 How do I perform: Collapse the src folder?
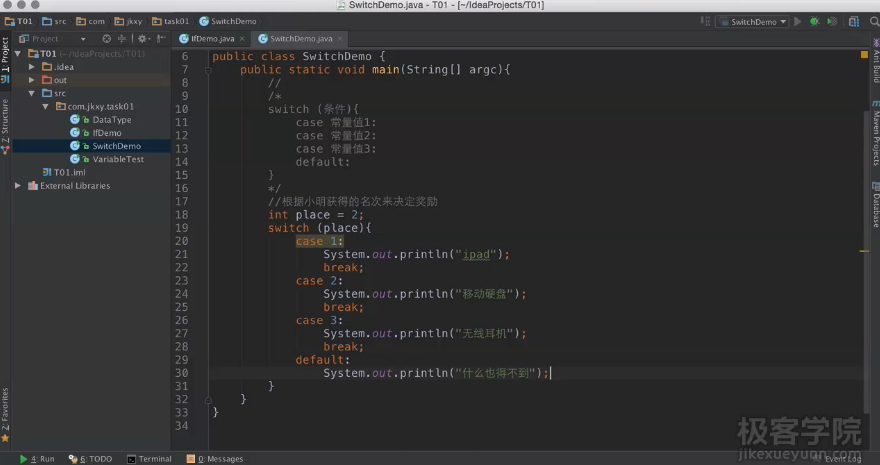tap(32, 93)
